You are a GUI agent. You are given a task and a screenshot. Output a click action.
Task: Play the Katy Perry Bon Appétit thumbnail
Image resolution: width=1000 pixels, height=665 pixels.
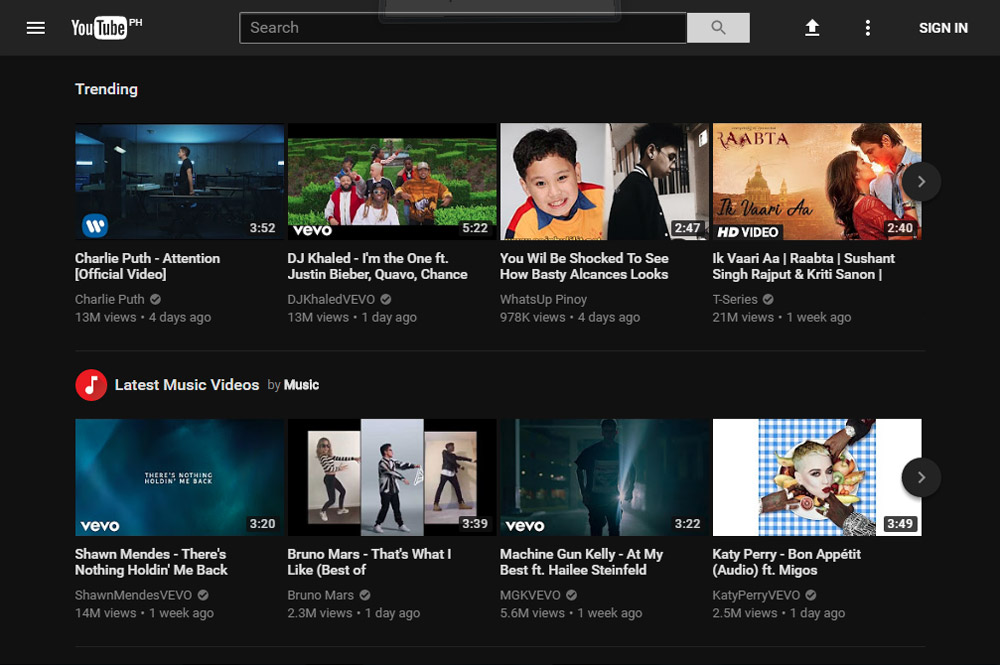[817, 477]
